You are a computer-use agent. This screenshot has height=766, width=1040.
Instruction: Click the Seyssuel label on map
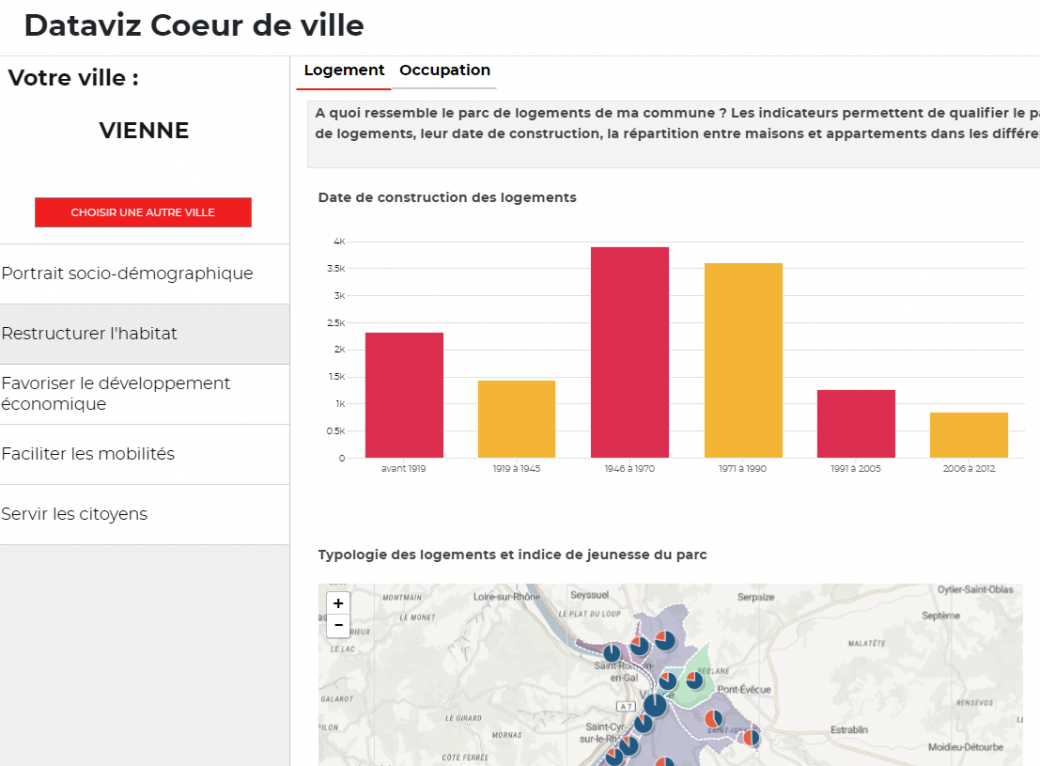point(590,595)
